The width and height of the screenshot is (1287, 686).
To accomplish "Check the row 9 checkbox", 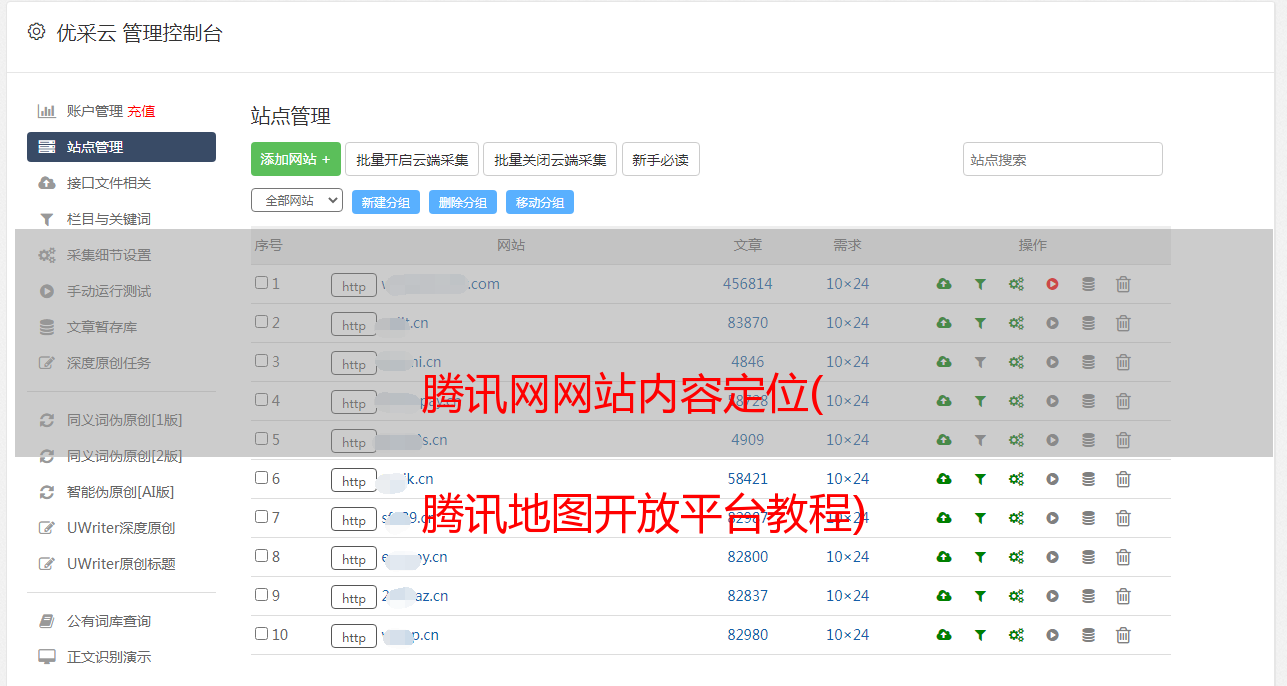I will (x=262, y=595).
